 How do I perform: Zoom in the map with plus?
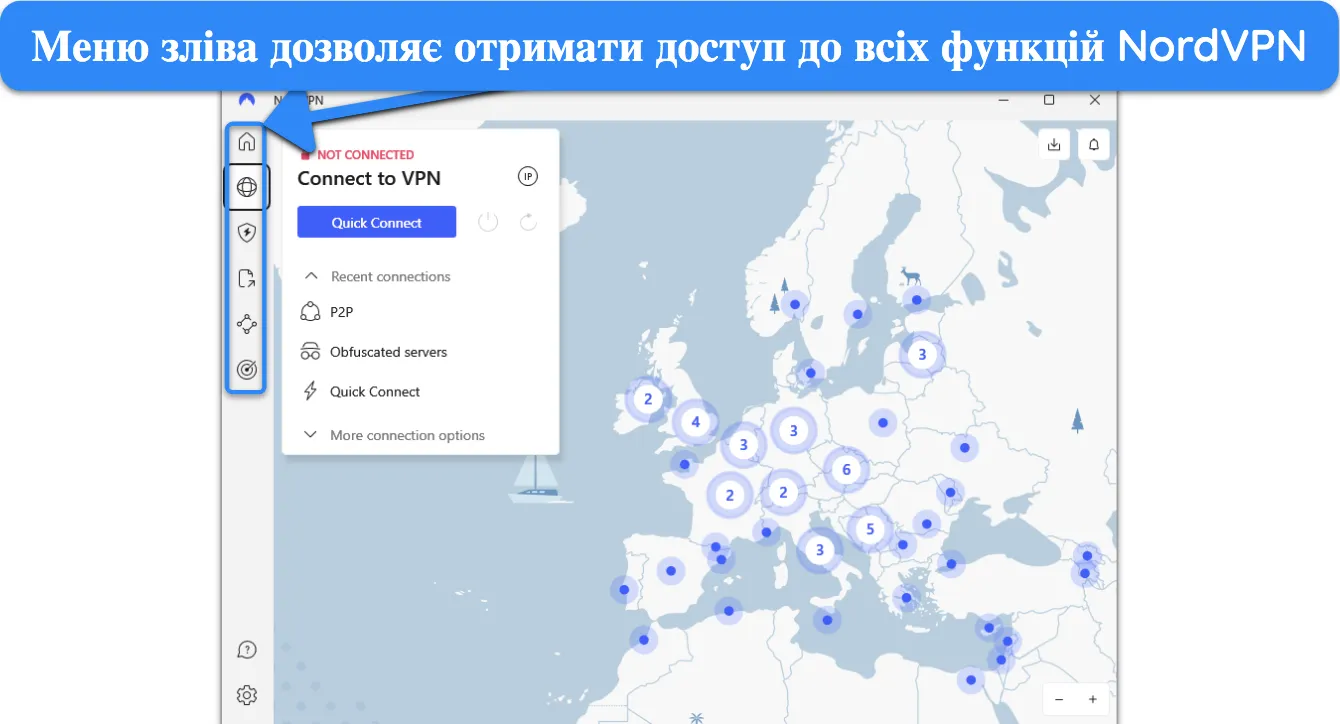pyautogui.click(x=1093, y=699)
